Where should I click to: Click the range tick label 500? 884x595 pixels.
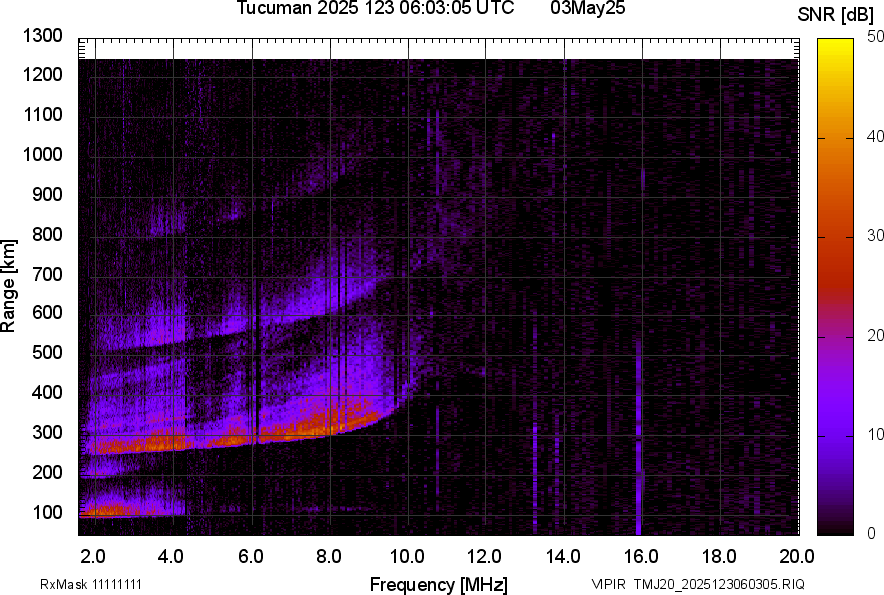pyautogui.click(x=47, y=352)
